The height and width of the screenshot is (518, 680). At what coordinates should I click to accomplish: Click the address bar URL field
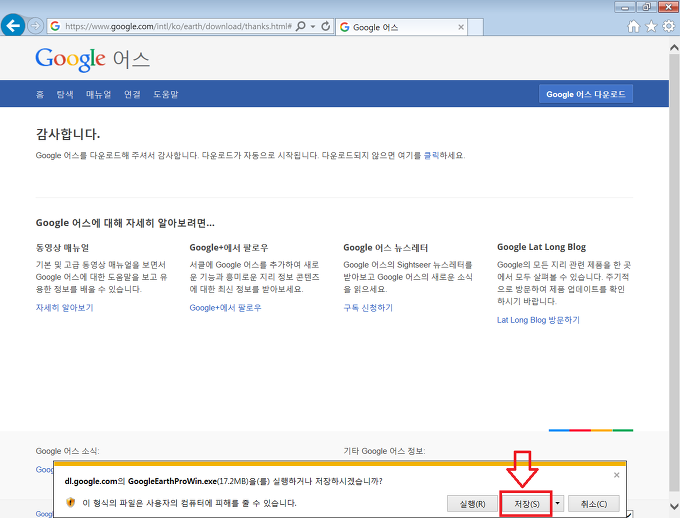coord(178,26)
